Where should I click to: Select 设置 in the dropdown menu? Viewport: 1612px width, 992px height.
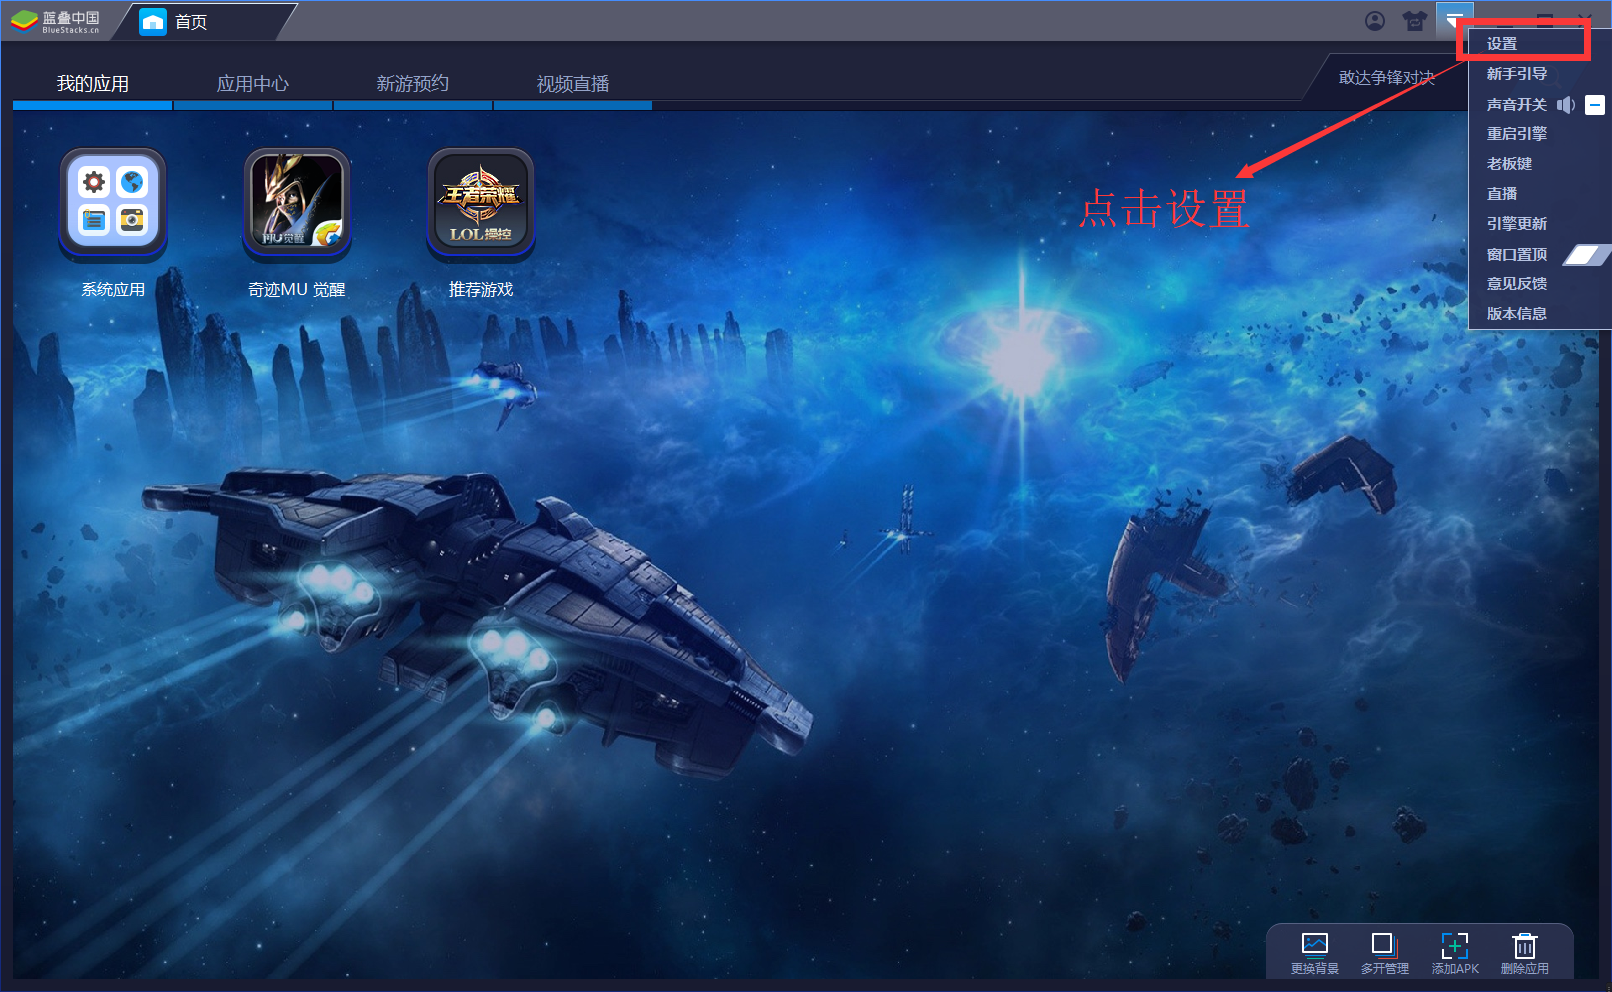[1502, 44]
